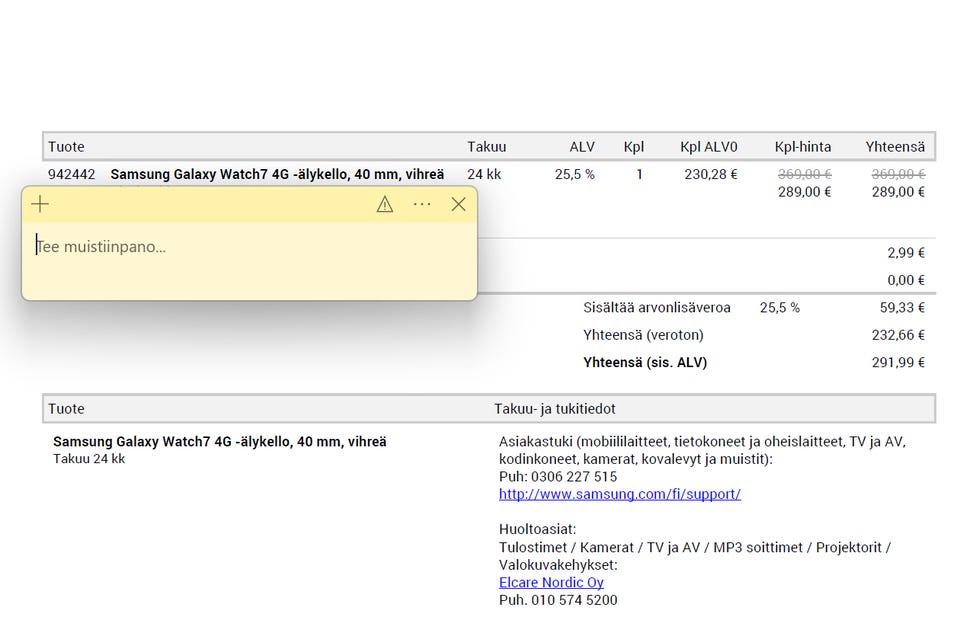The image size is (960, 617).
Task: Click 'Tuote' header in the lower table
Action: pyautogui.click(x=66, y=409)
